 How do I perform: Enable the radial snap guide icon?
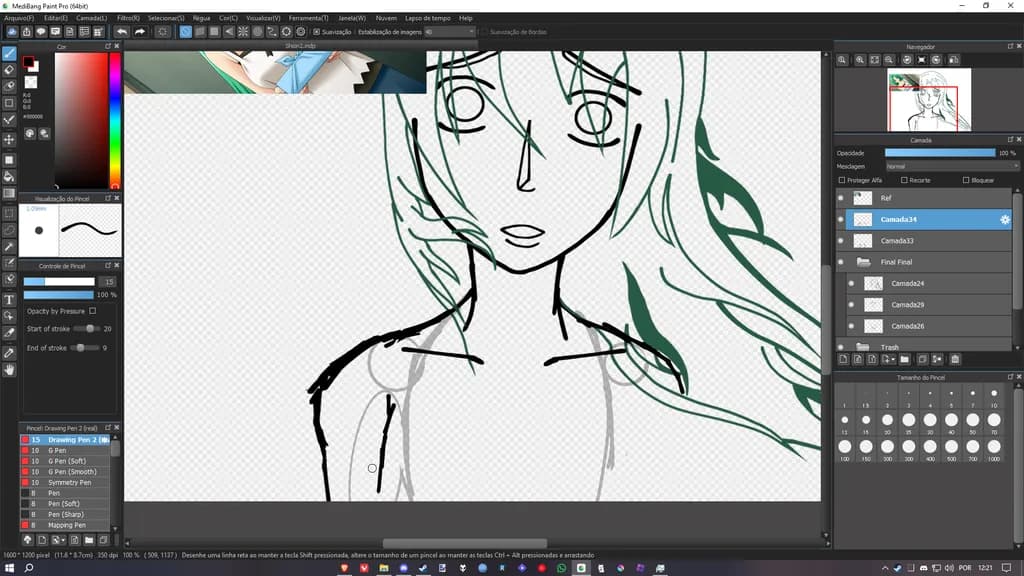243,31
